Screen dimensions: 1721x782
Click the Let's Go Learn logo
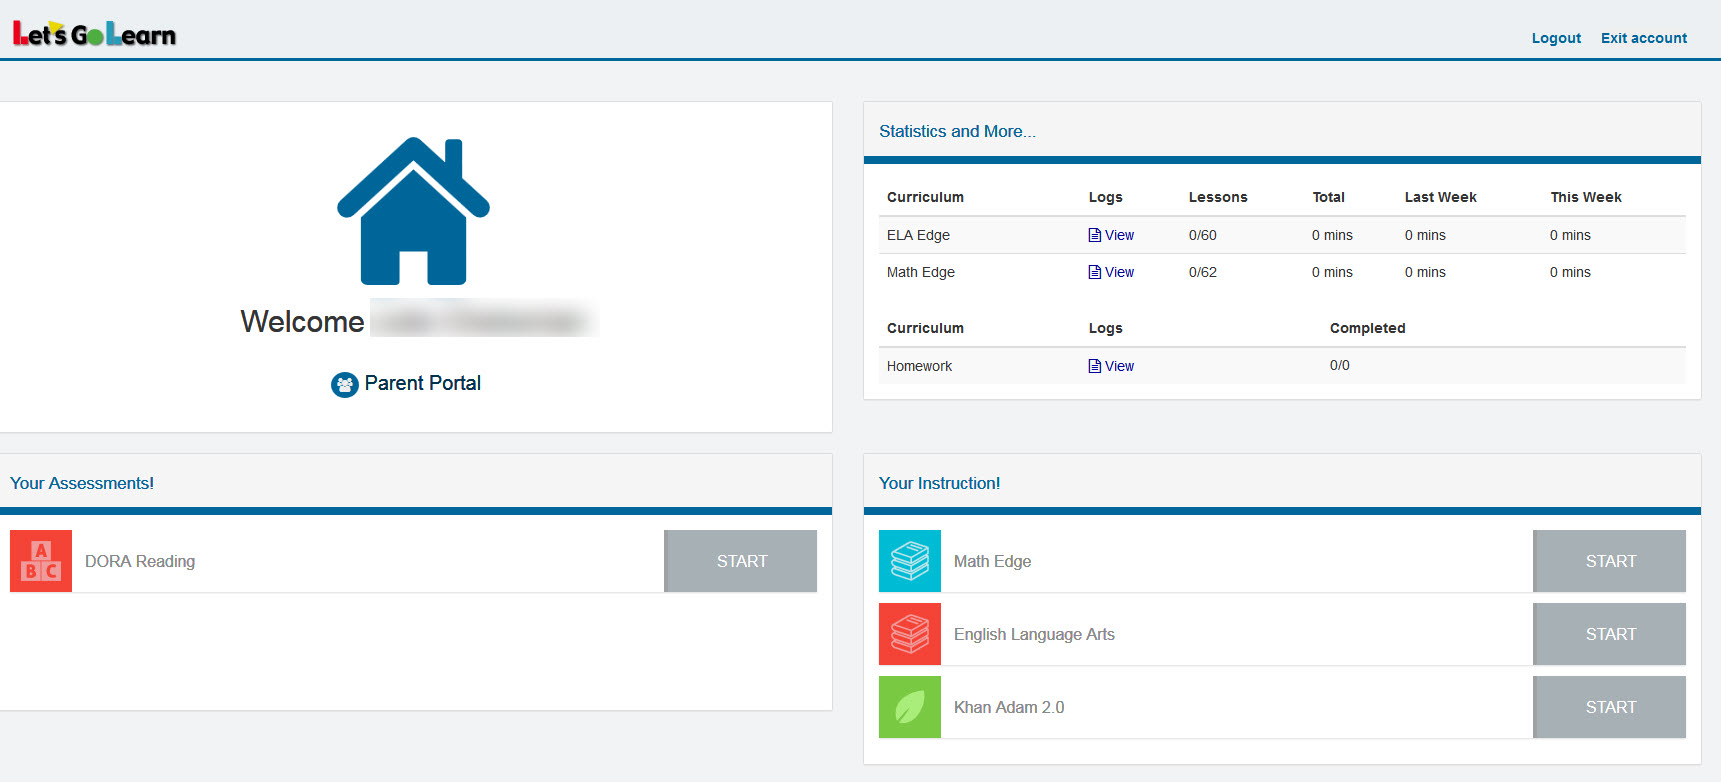(x=94, y=34)
